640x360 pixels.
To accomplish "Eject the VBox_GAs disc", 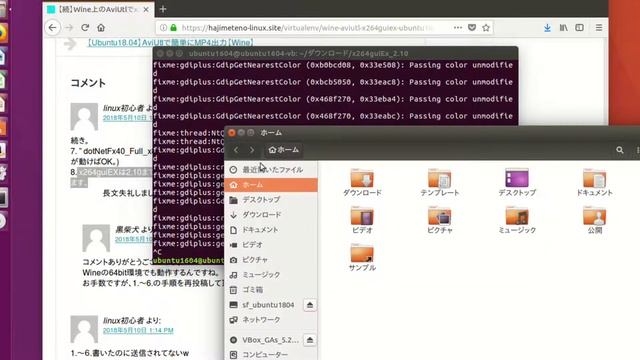I will (x=310, y=340).
